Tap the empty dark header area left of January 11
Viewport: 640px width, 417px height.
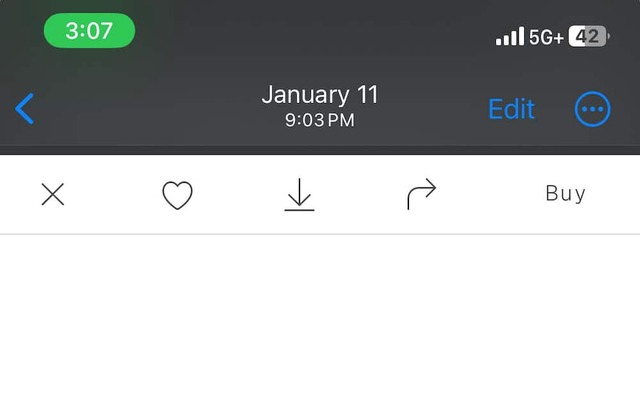(147, 109)
